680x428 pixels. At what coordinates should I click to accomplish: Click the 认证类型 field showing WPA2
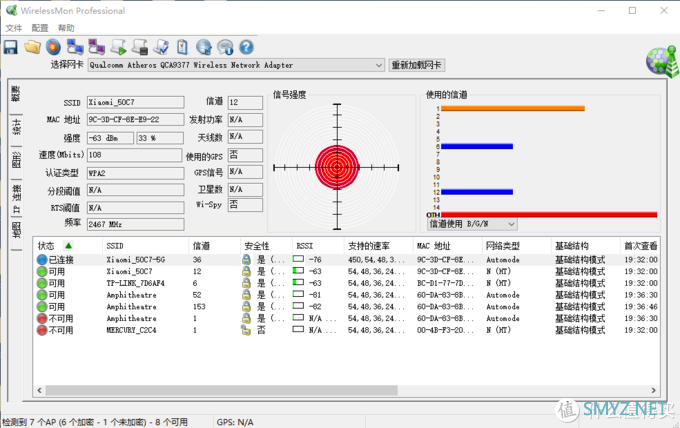click(x=135, y=173)
